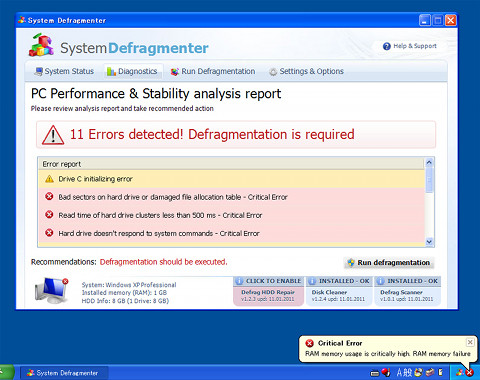Click the Defrag HDD Repair module
Viewport: 480px width, 380px height.
point(268,296)
